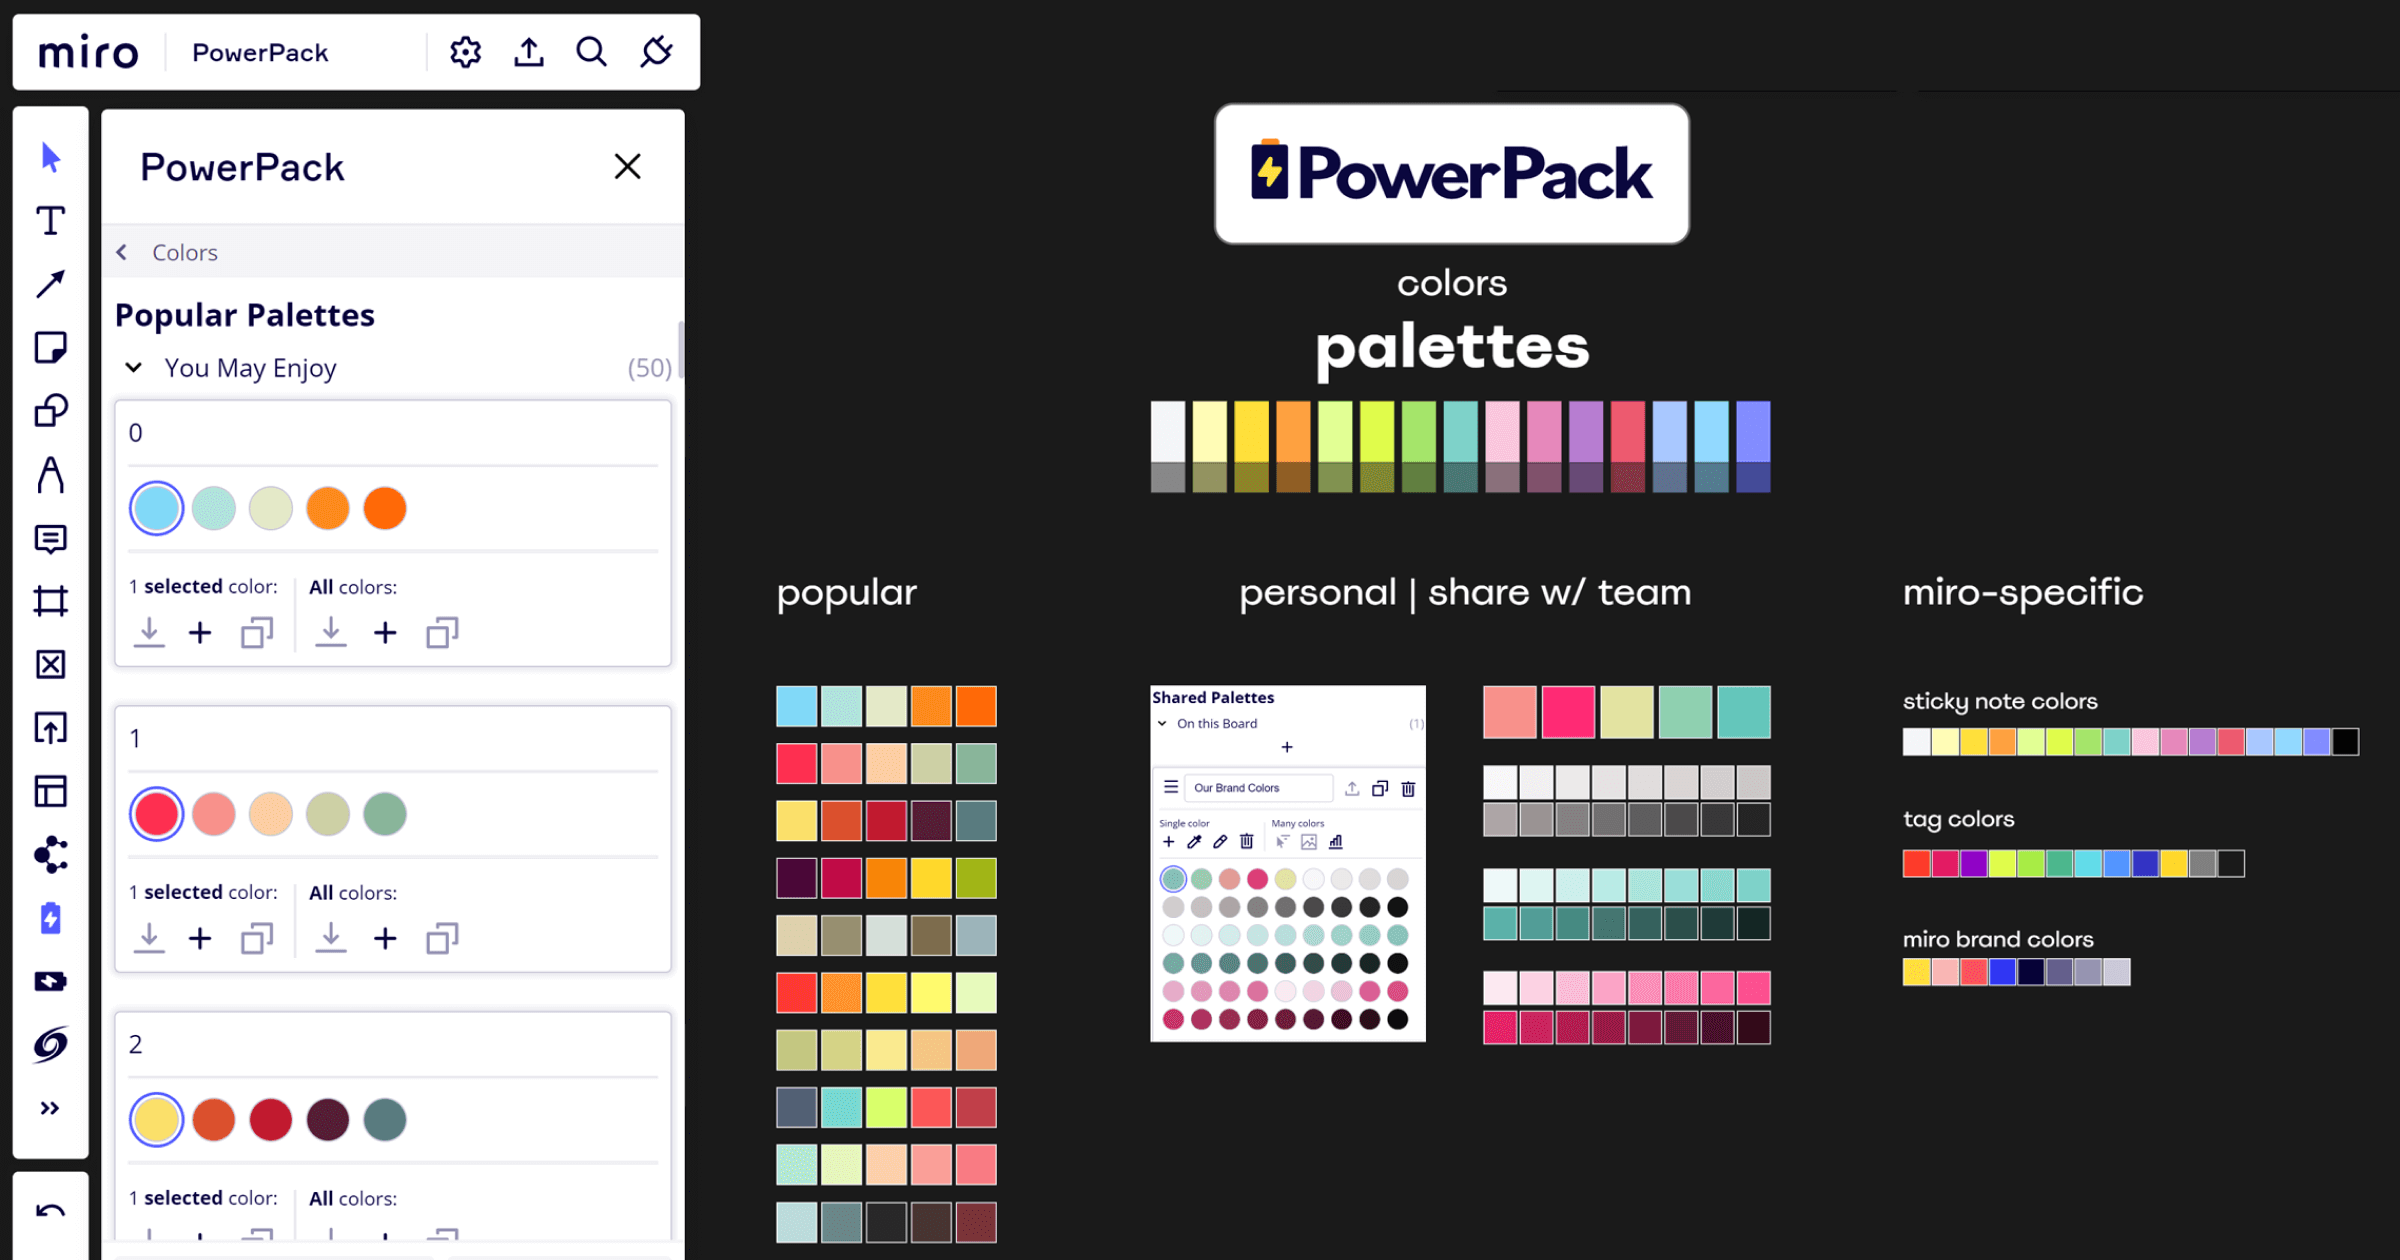Open the upload tool in toolbar
The image size is (2400, 1260).
[50, 728]
